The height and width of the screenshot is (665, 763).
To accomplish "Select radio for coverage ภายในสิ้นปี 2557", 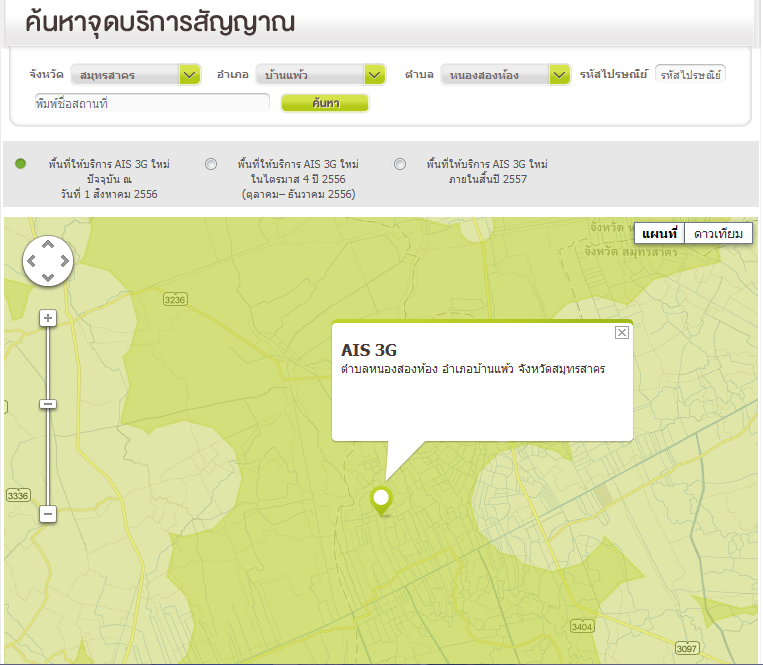I will pyautogui.click(x=400, y=164).
